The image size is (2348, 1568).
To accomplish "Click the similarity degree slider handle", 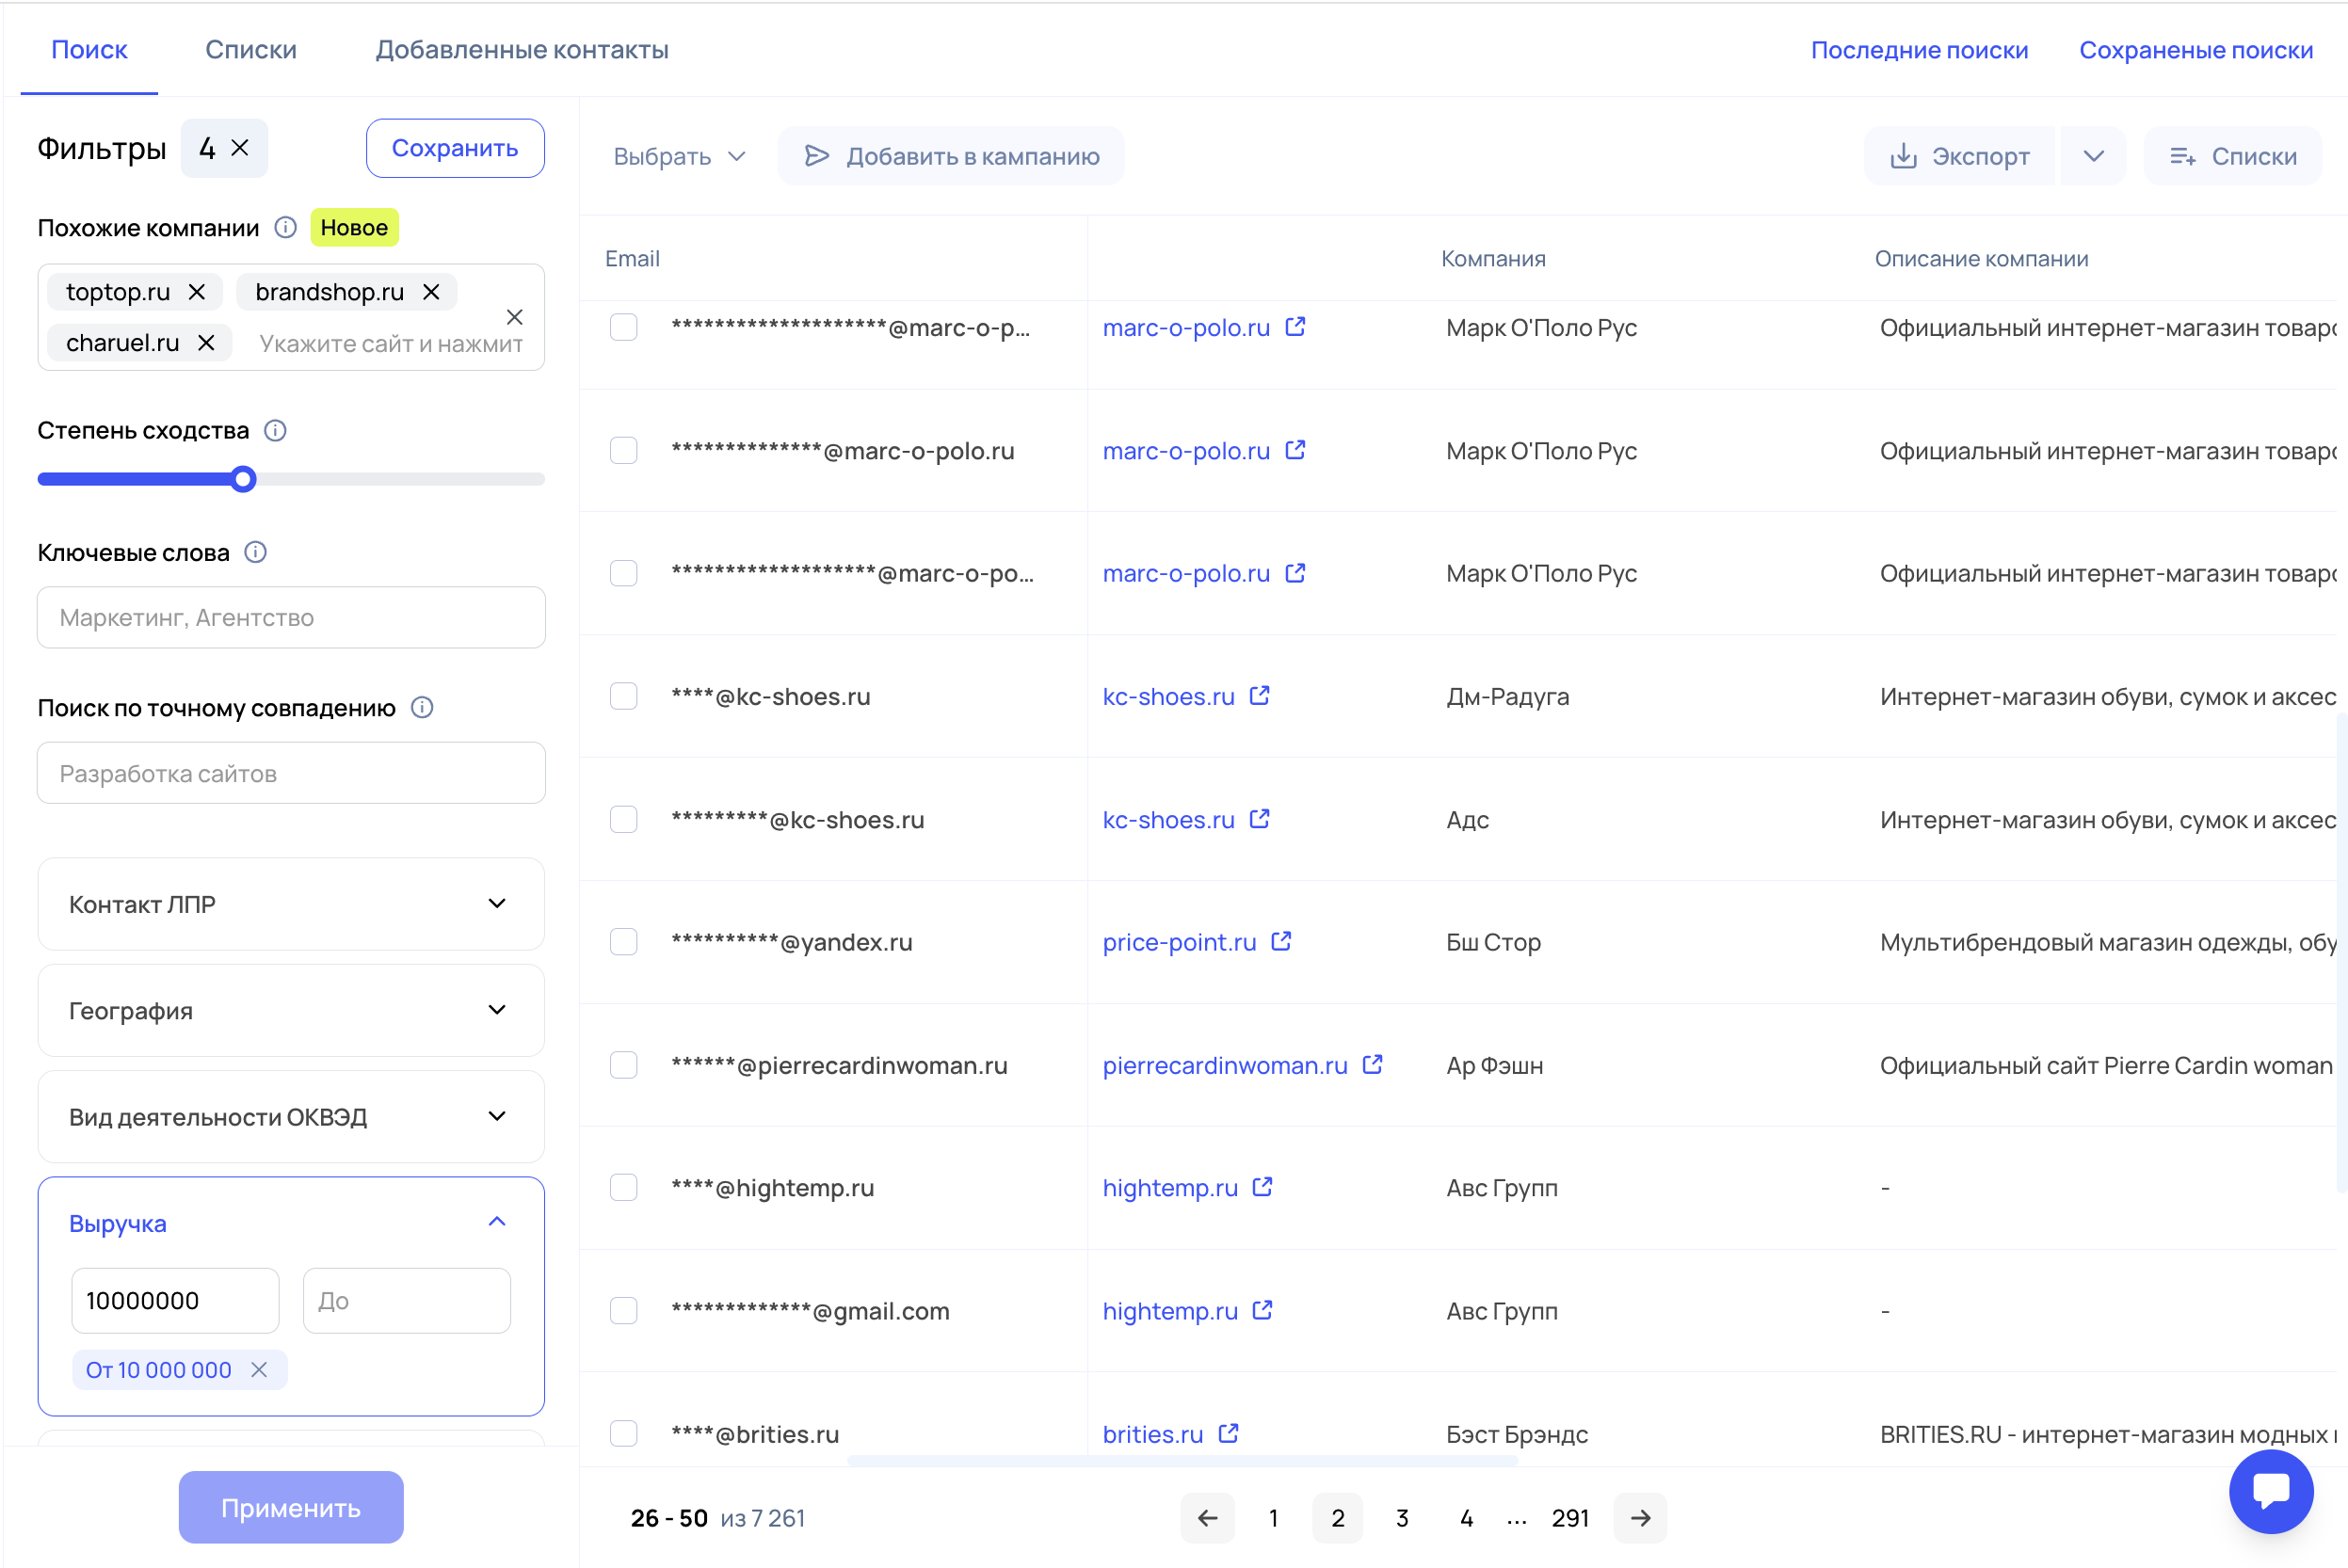I will 243,479.
